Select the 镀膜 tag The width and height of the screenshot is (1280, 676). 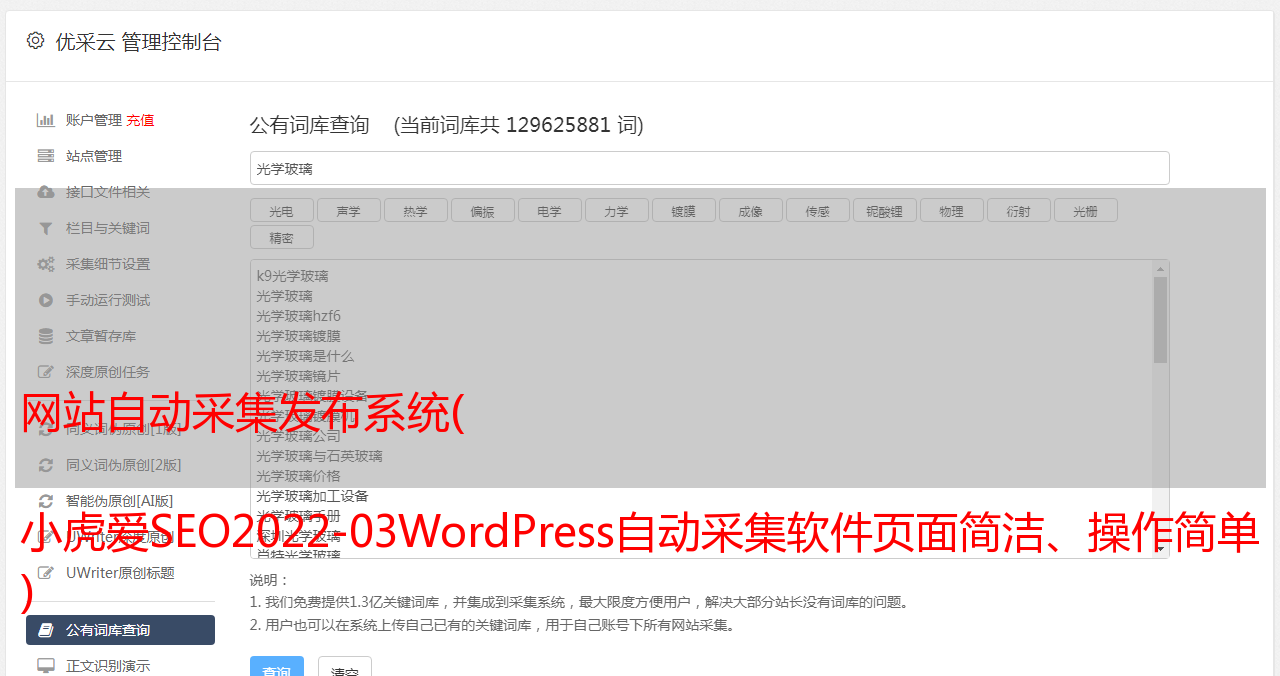coord(683,210)
